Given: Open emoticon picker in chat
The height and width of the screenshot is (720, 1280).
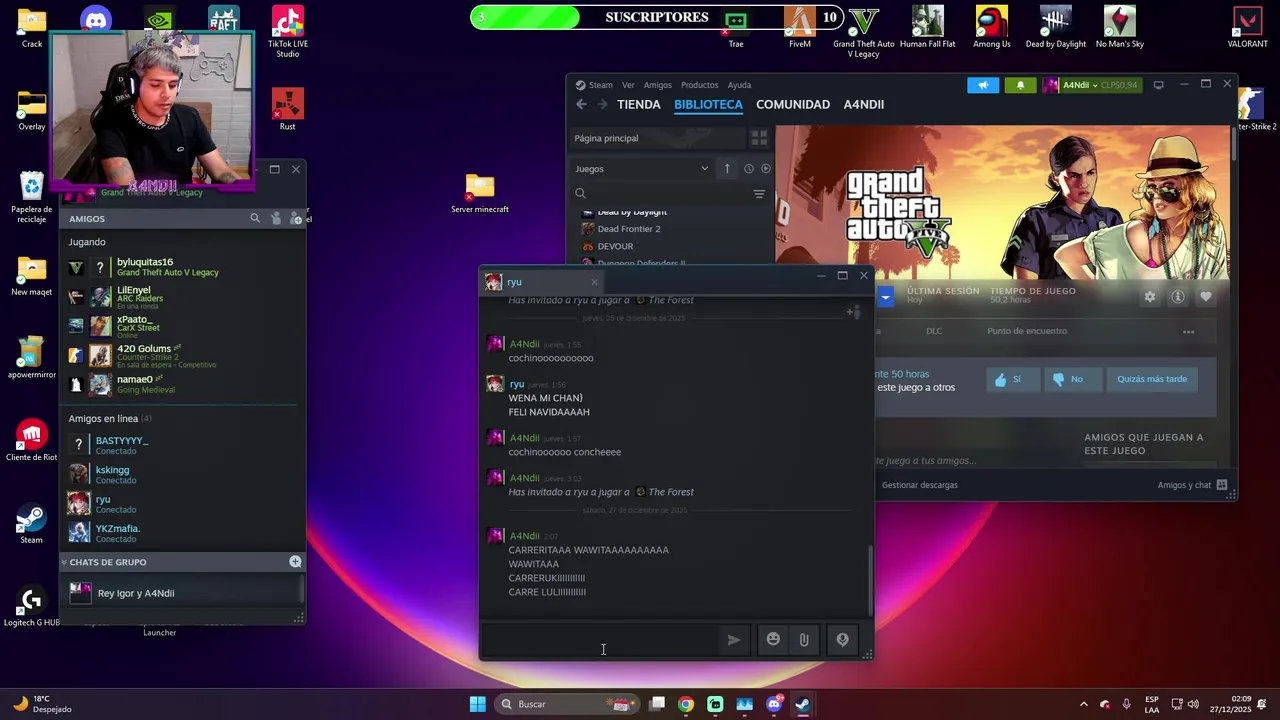Looking at the screenshot, I should pos(773,640).
